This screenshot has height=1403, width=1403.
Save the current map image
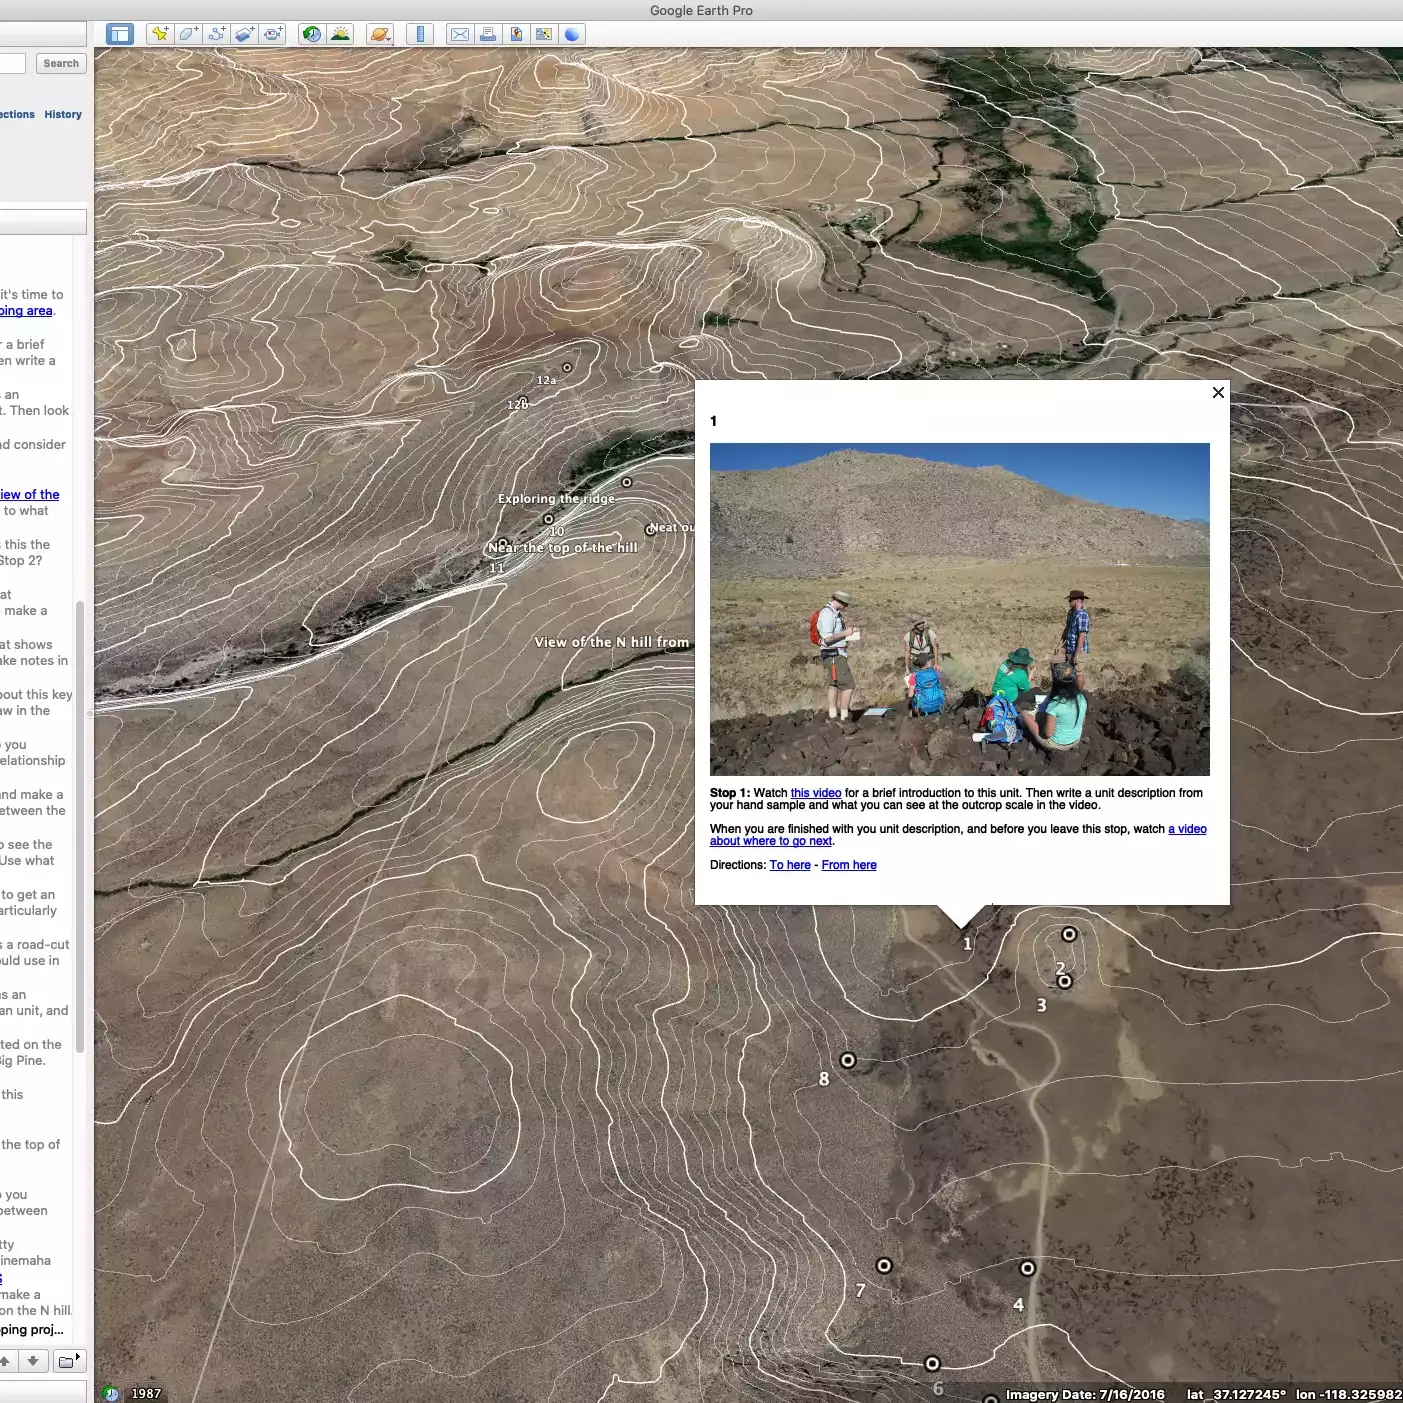click(516, 33)
